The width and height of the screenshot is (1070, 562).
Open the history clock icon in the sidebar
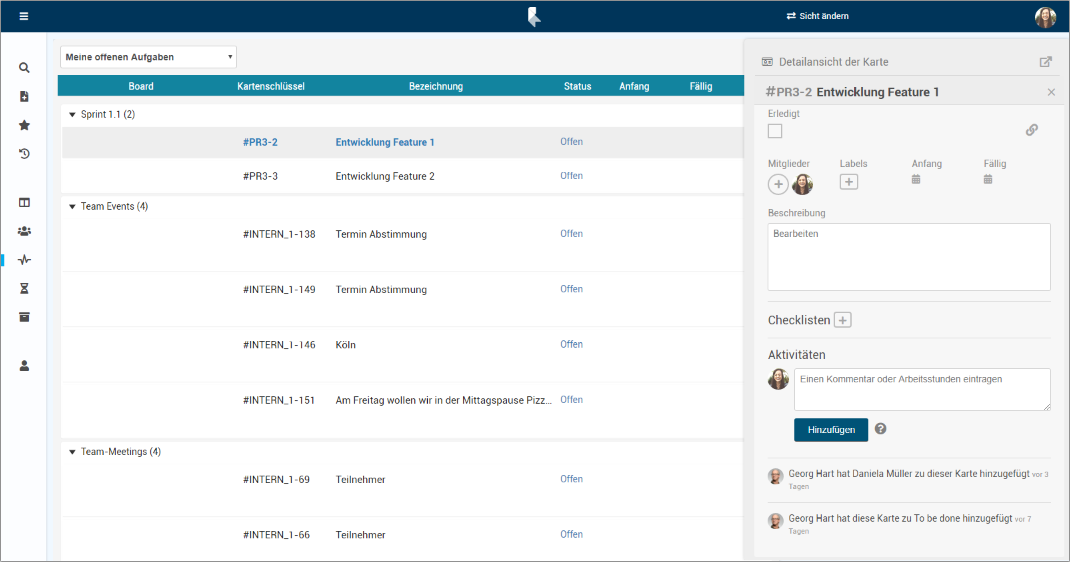24,154
